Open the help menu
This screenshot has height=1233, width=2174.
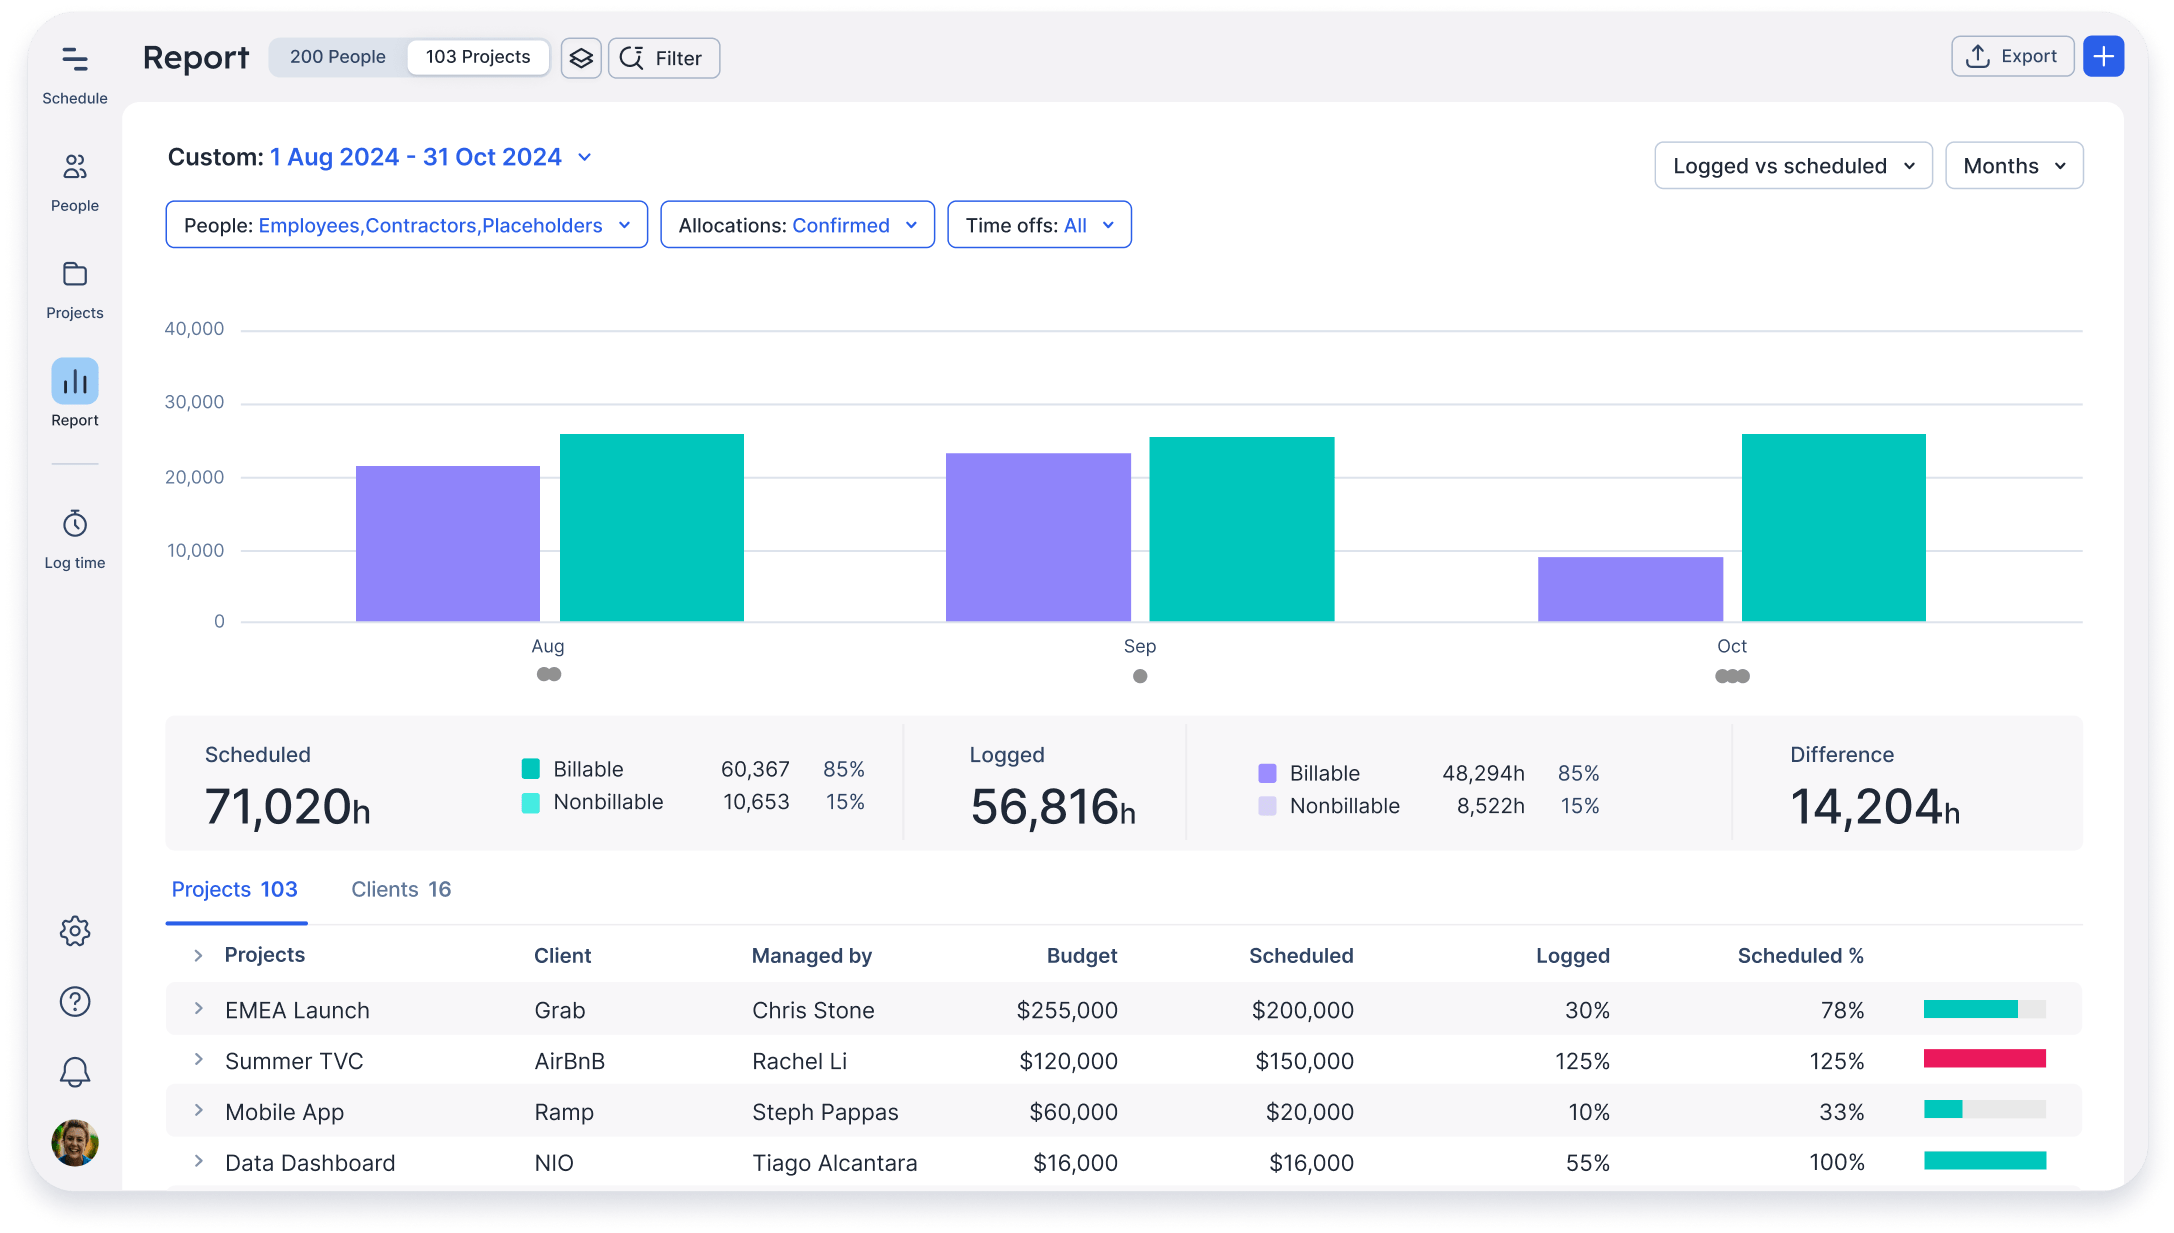pos(74,1001)
